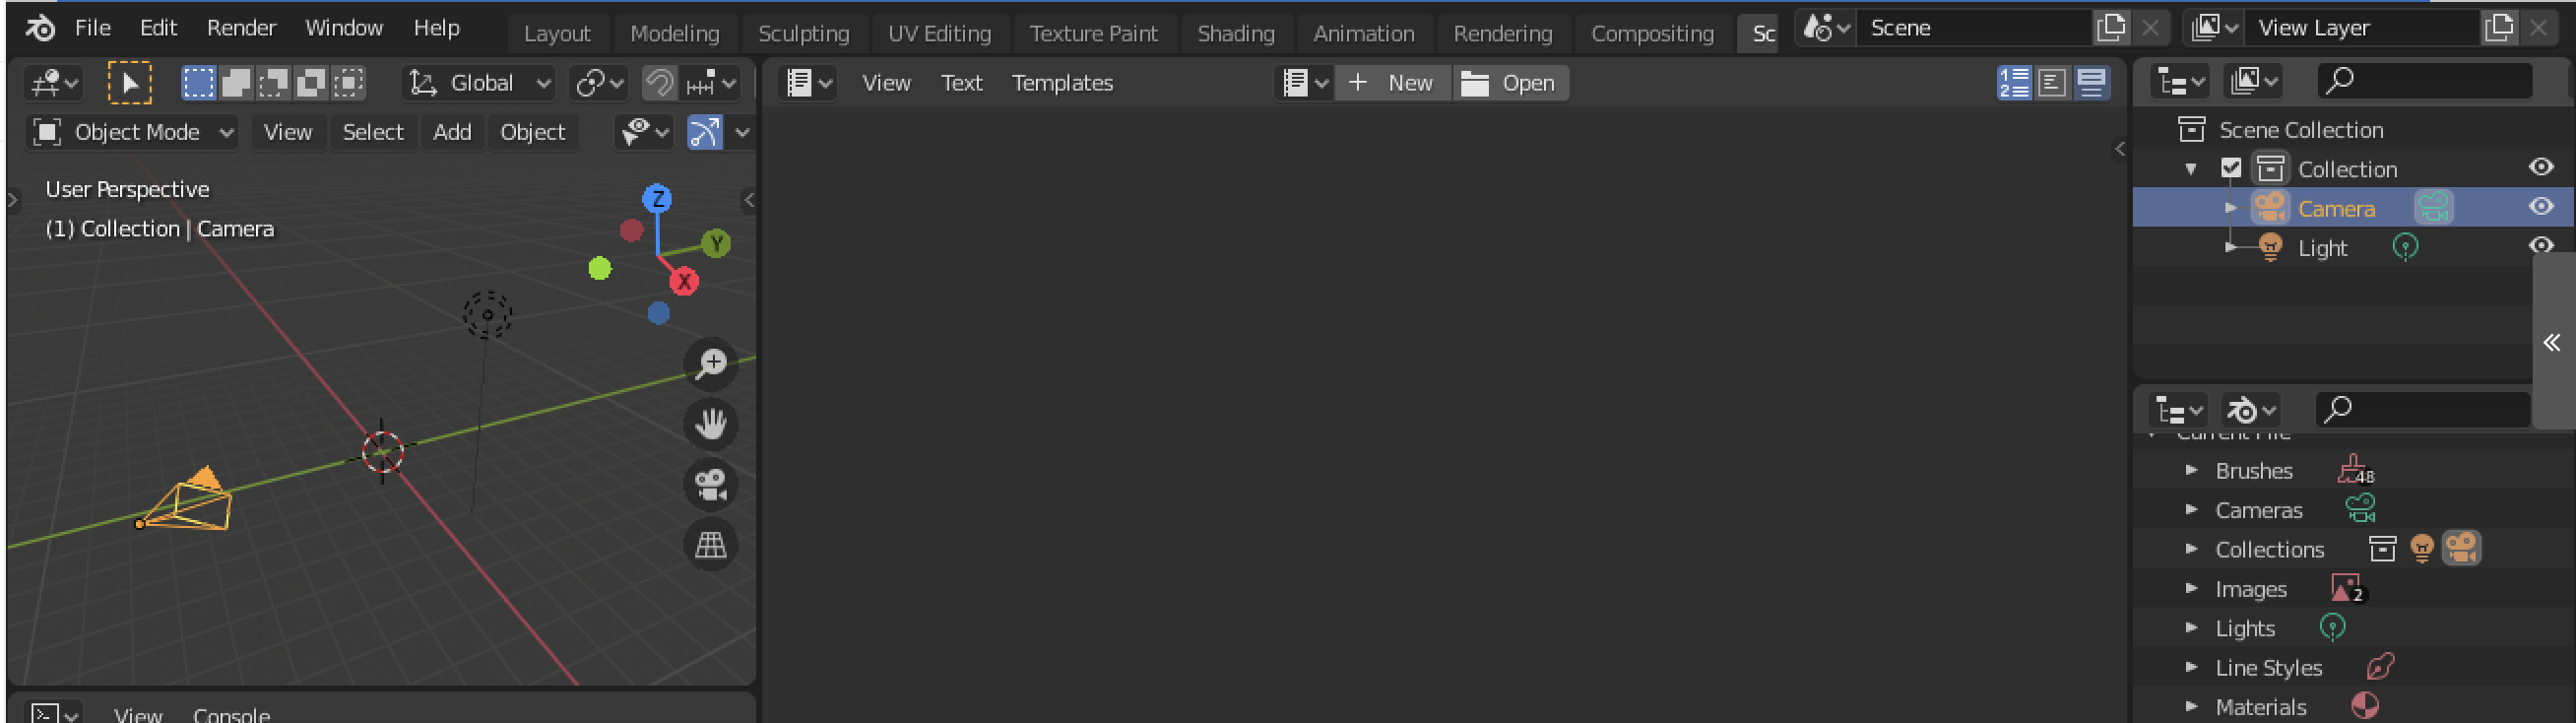Image resolution: width=2576 pixels, height=723 pixels.
Task: Choose the set new selection mode icon
Action: 198,83
